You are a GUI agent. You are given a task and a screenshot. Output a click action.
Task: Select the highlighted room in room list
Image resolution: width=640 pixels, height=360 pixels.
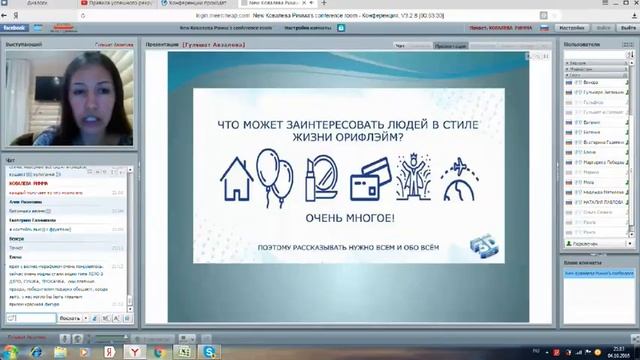point(599,273)
